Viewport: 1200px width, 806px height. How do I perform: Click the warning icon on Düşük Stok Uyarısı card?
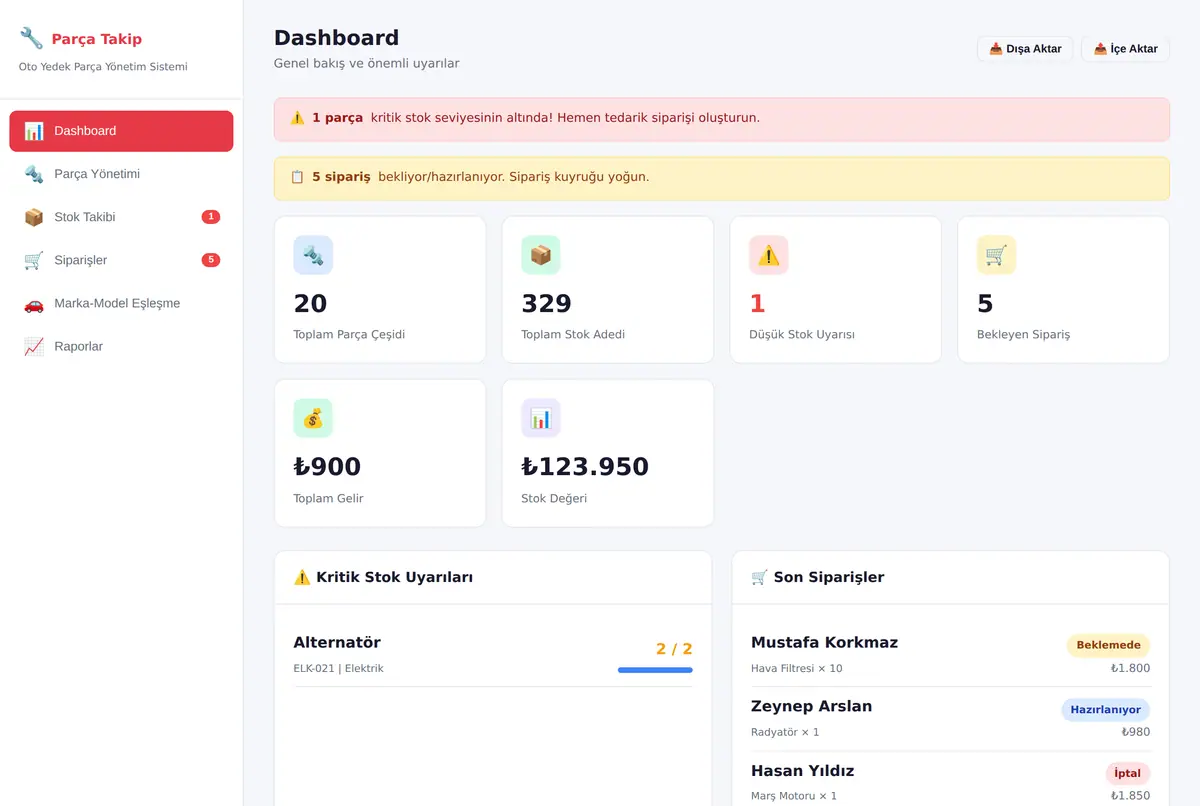point(769,255)
